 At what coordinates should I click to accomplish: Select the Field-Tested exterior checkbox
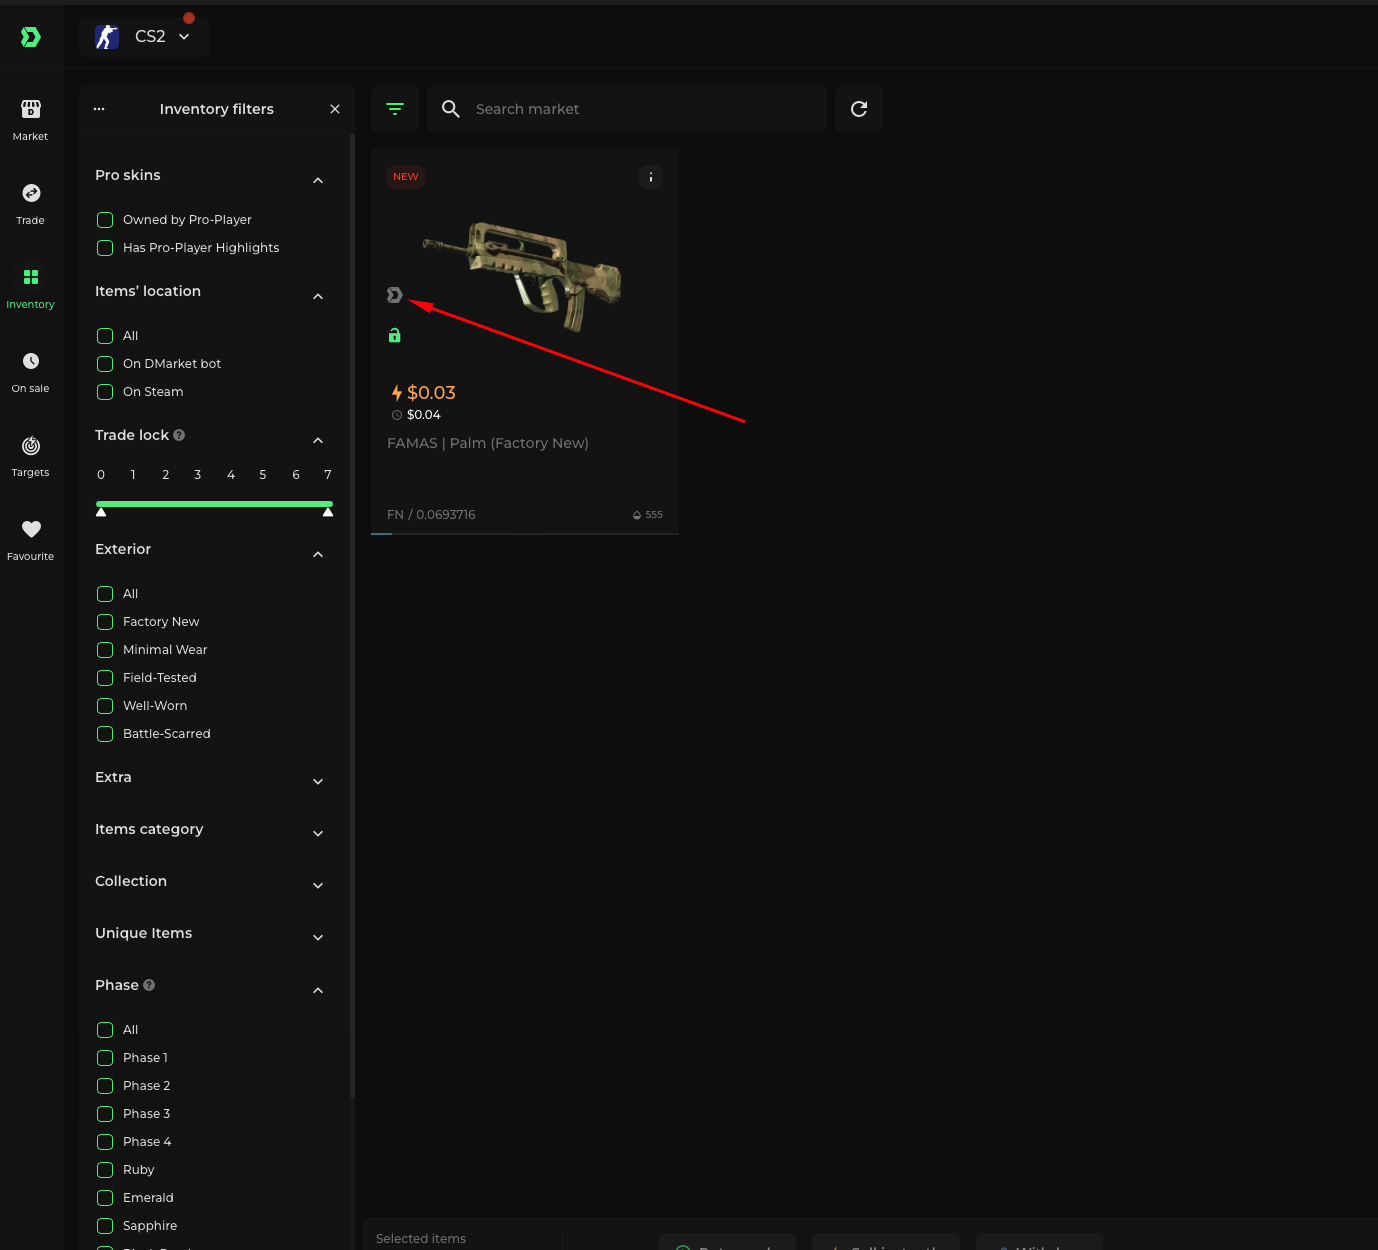[105, 678]
